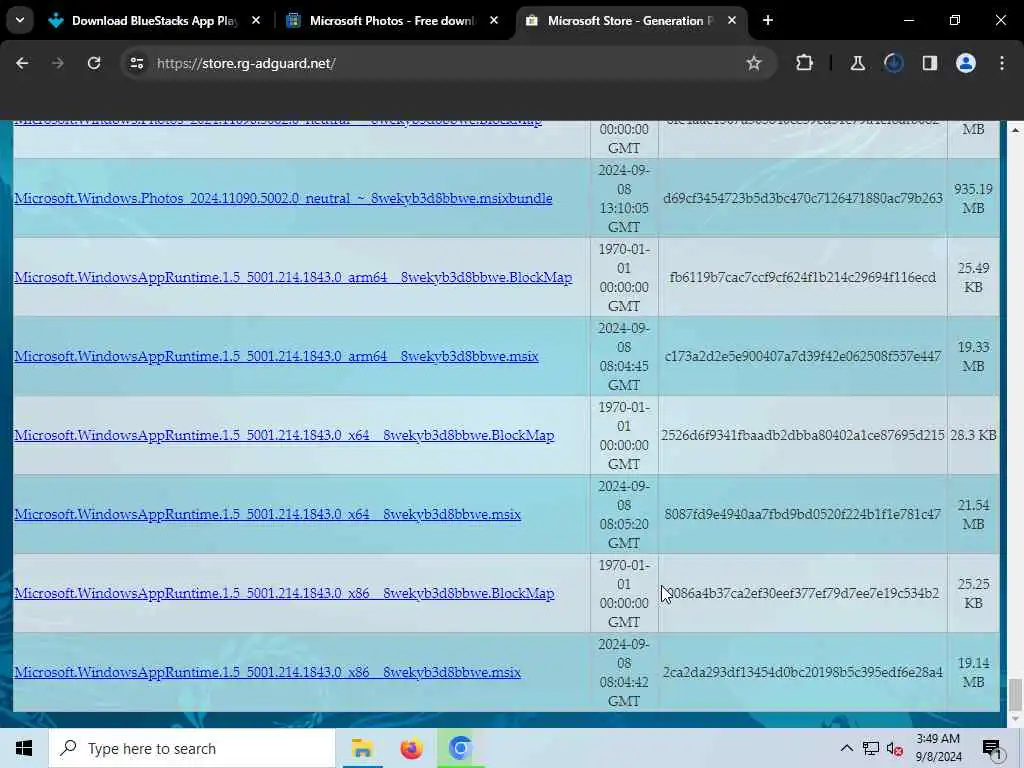Click the page scrollbar down arrow
Image resolution: width=1024 pixels, height=768 pixels.
(x=1015, y=720)
